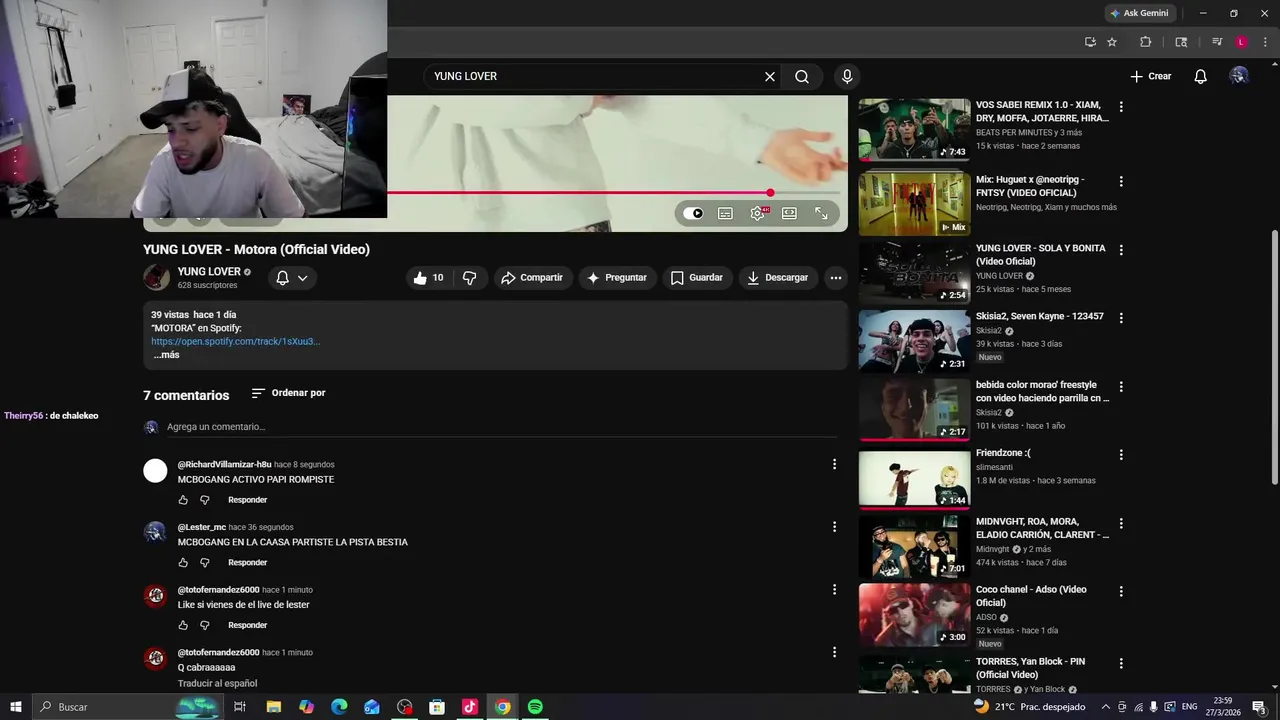
Task: Click the install app icon in address bar
Action: [x=1090, y=42]
